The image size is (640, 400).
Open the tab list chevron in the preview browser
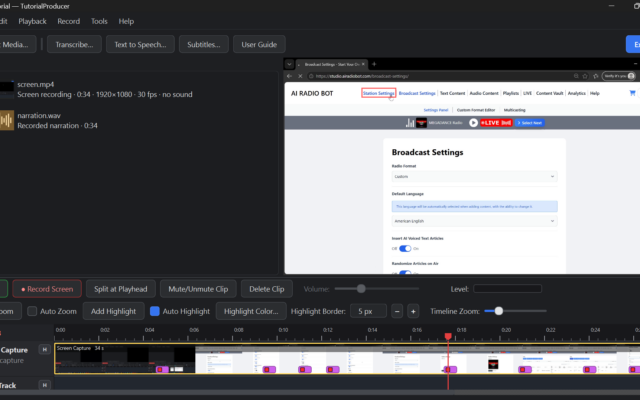pos(289,64)
